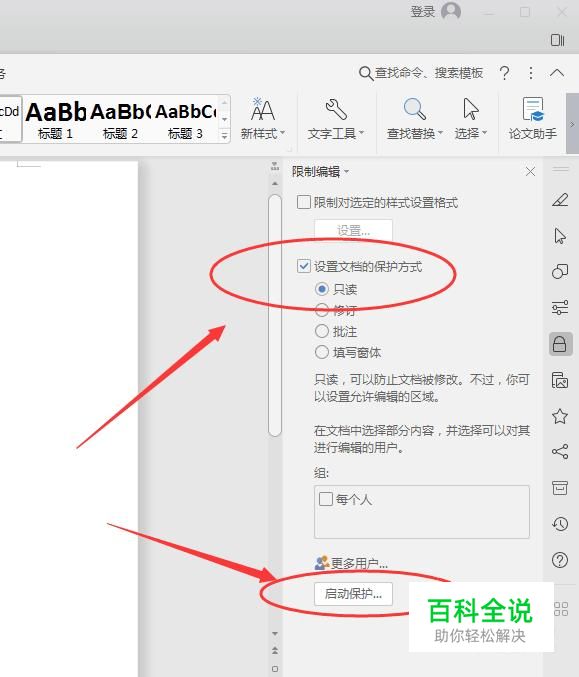This screenshot has height=677, width=579.
Task: Open the help question mark in the ribbon bar
Action: (x=504, y=73)
